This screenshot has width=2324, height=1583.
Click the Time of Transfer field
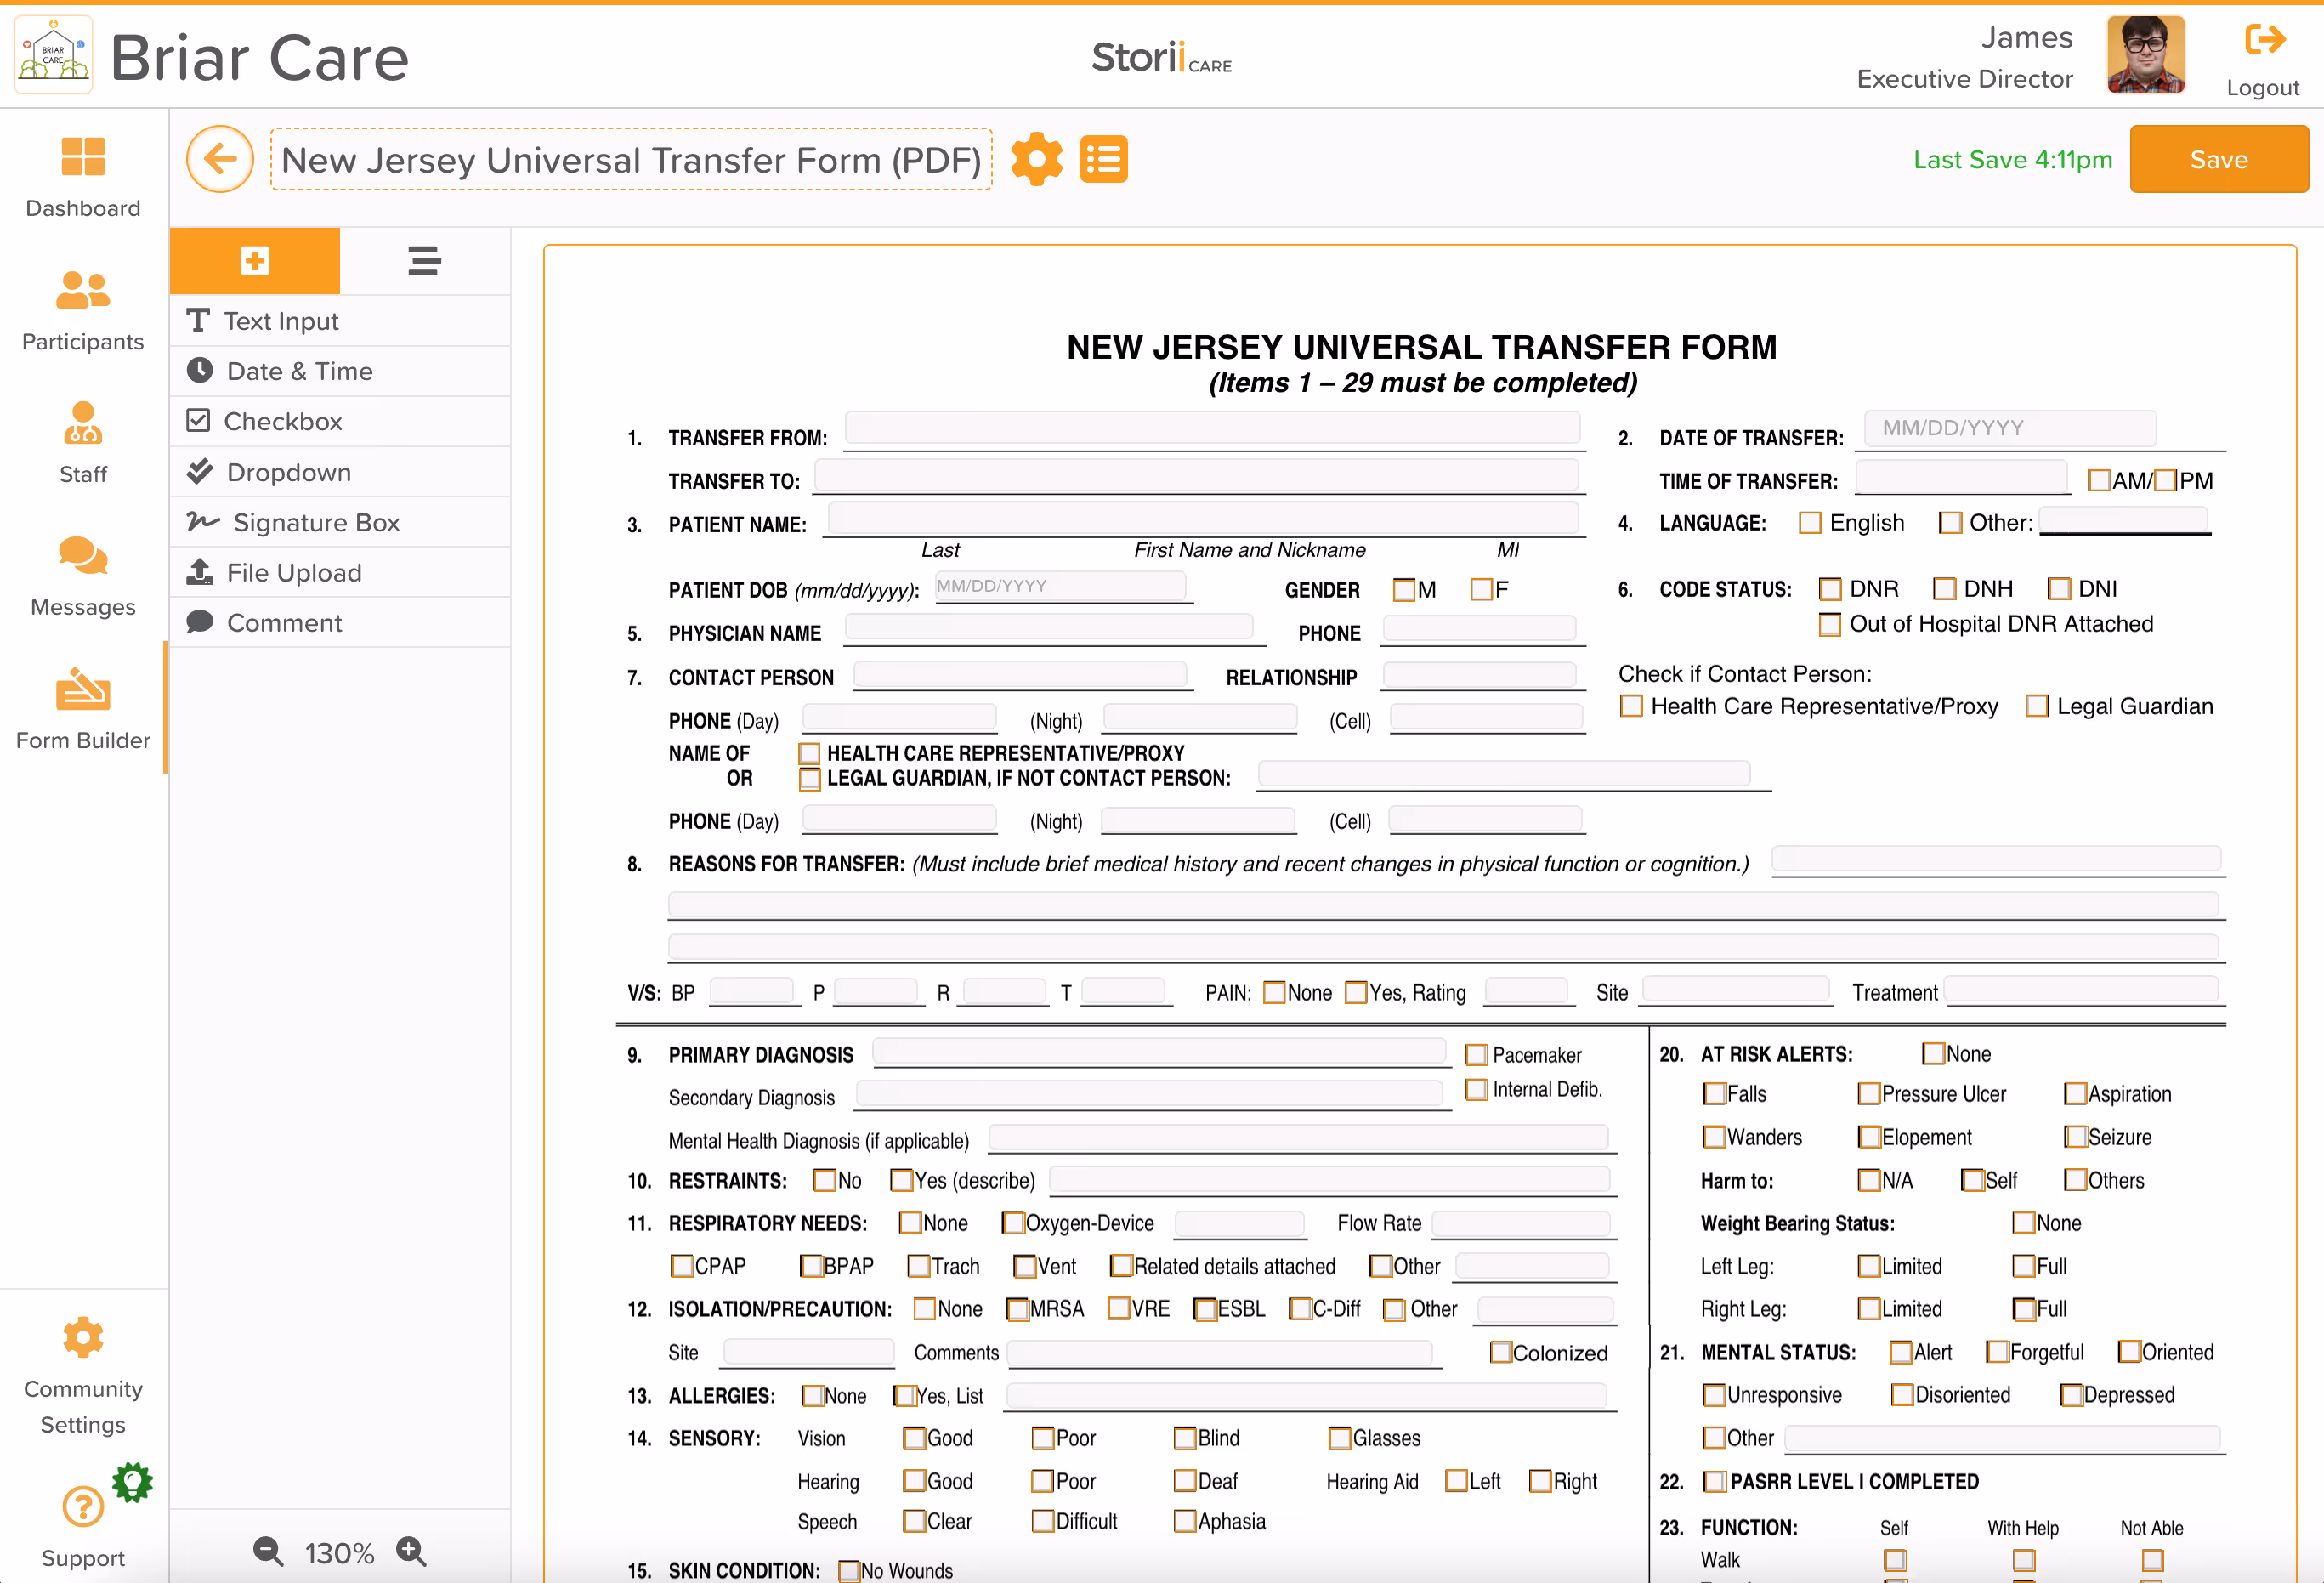(x=1961, y=476)
